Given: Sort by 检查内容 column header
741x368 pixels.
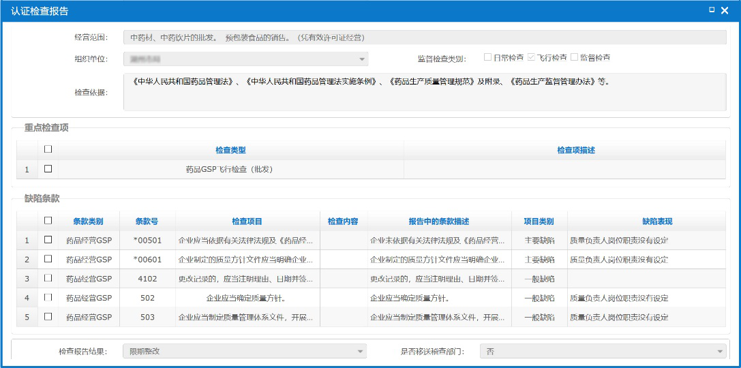Looking at the screenshot, I should tap(343, 221).
